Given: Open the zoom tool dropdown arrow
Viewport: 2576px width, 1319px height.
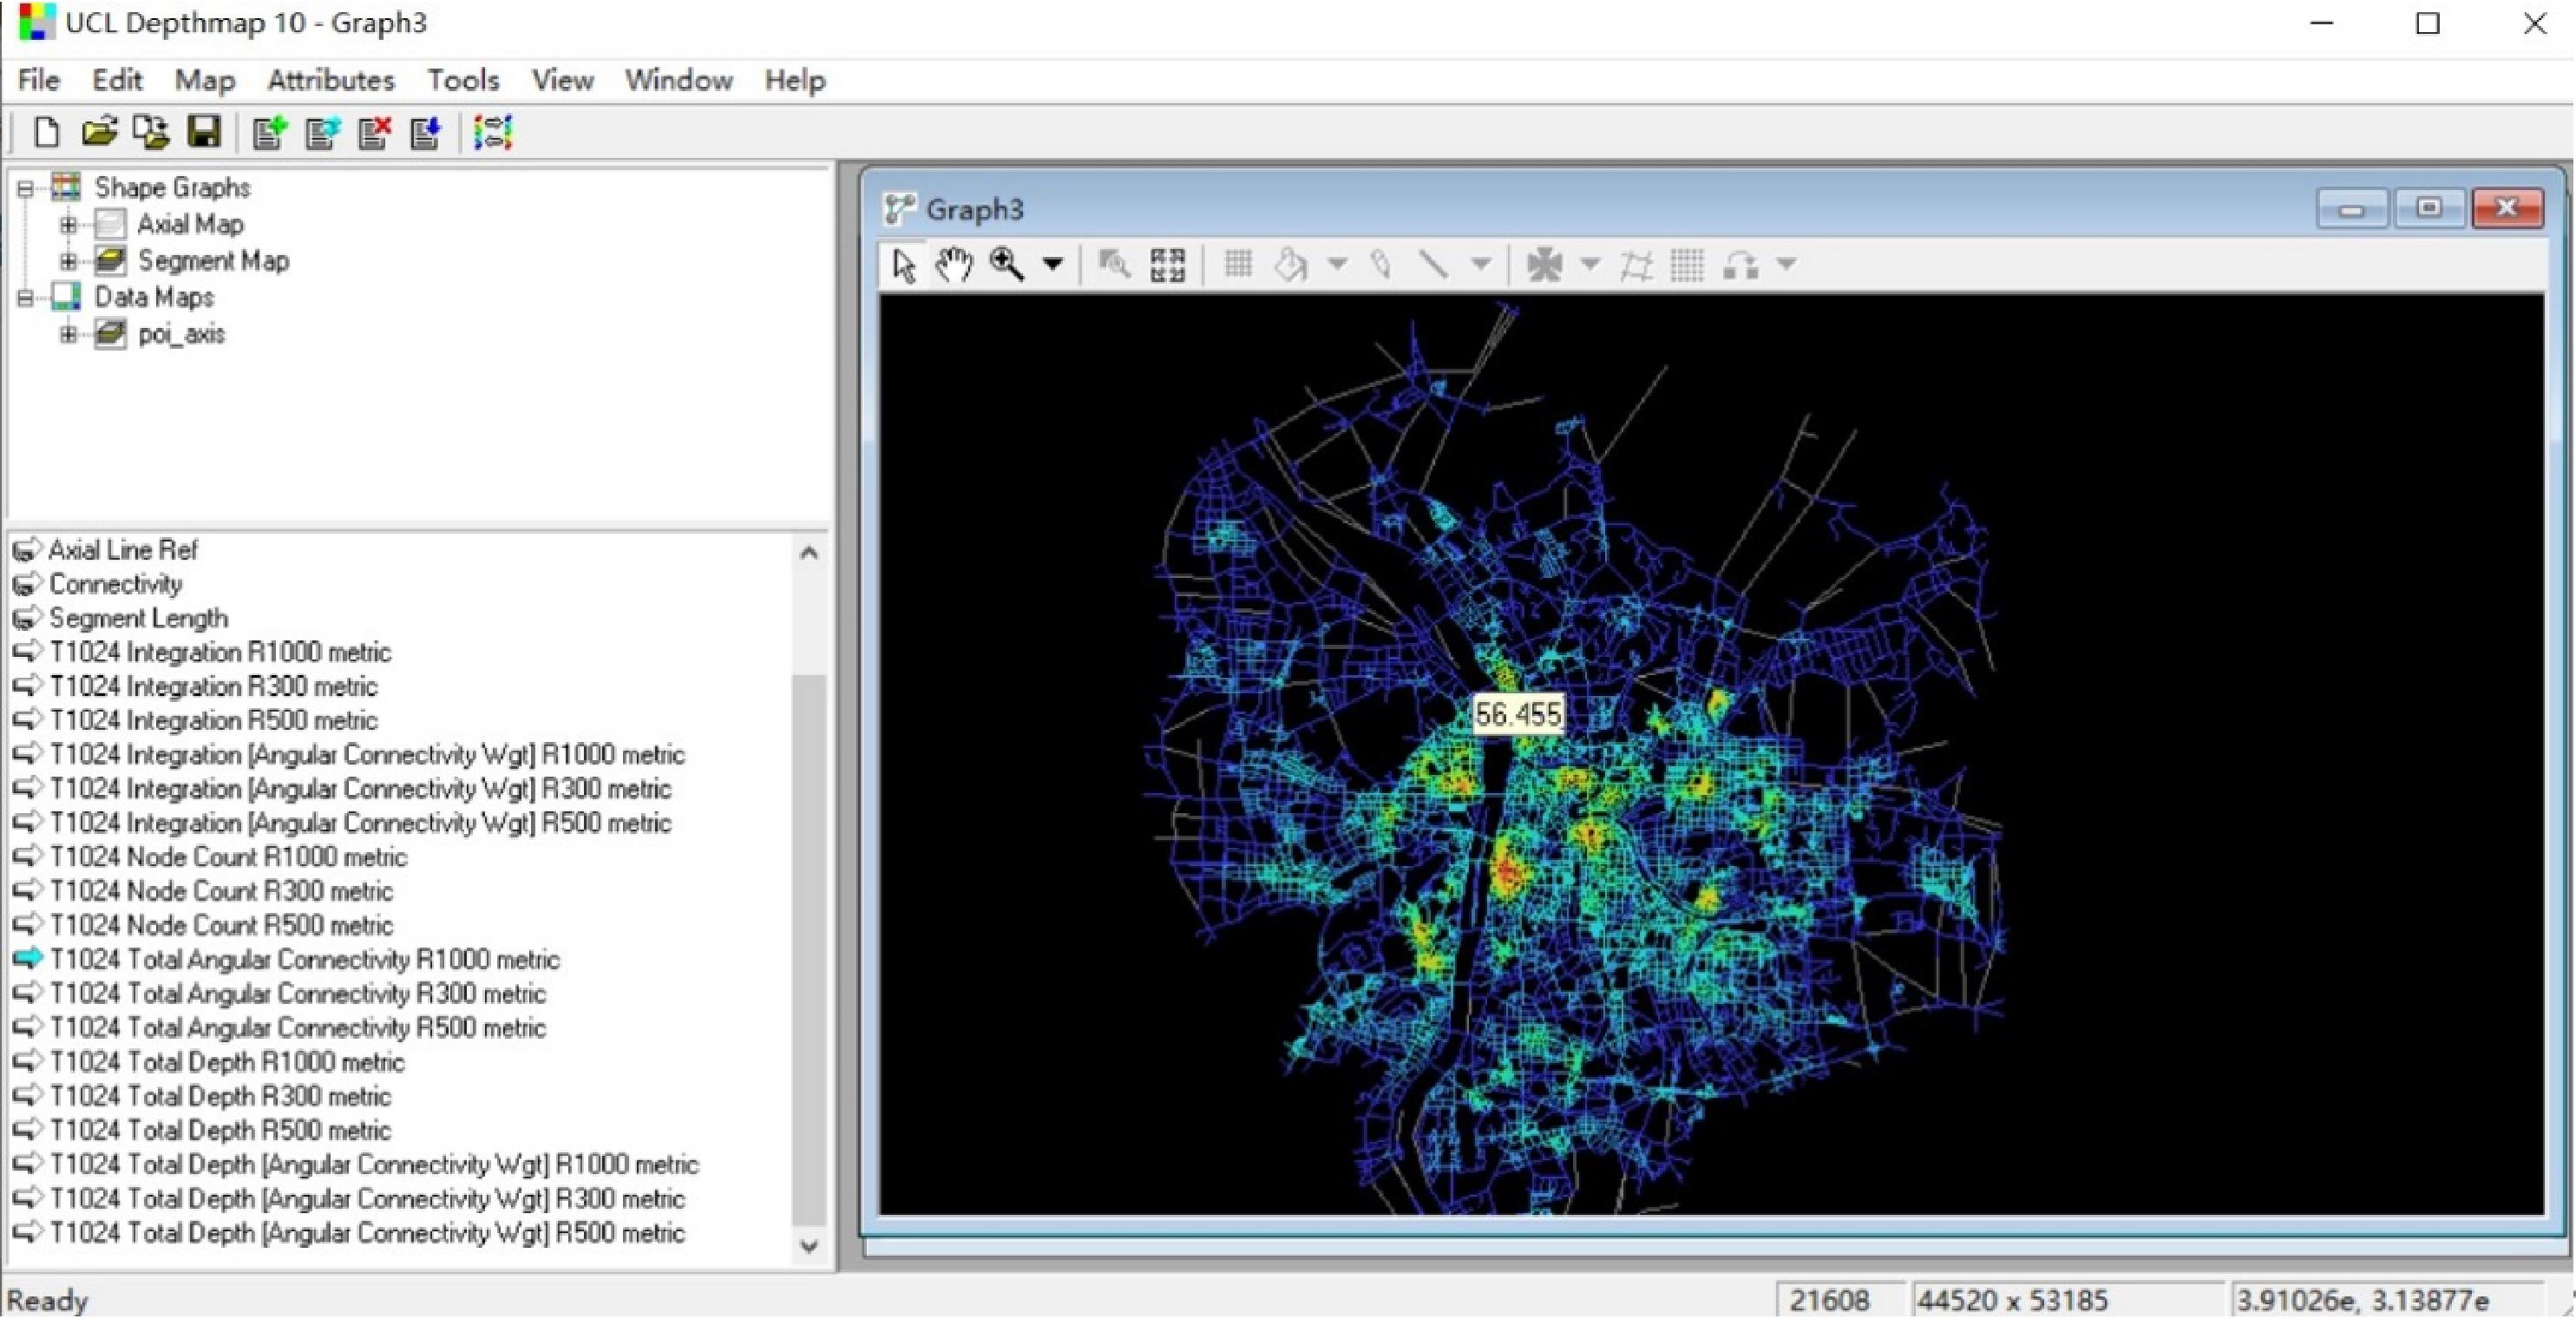Looking at the screenshot, I should click(1052, 265).
